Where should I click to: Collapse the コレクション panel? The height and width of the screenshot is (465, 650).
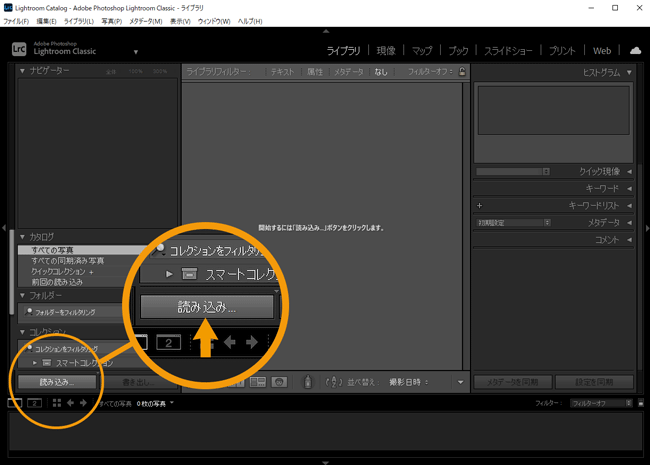pos(22,332)
